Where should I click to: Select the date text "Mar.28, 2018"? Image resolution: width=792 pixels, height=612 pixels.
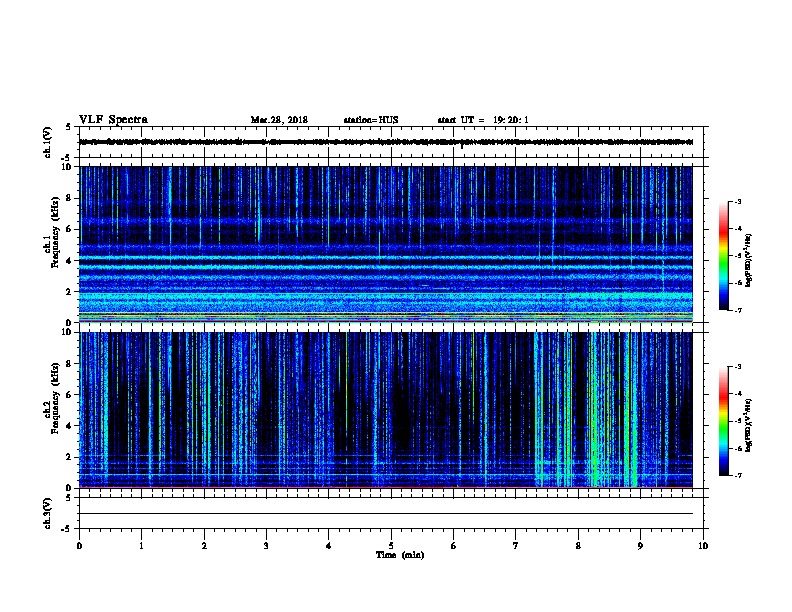click(279, 120)
